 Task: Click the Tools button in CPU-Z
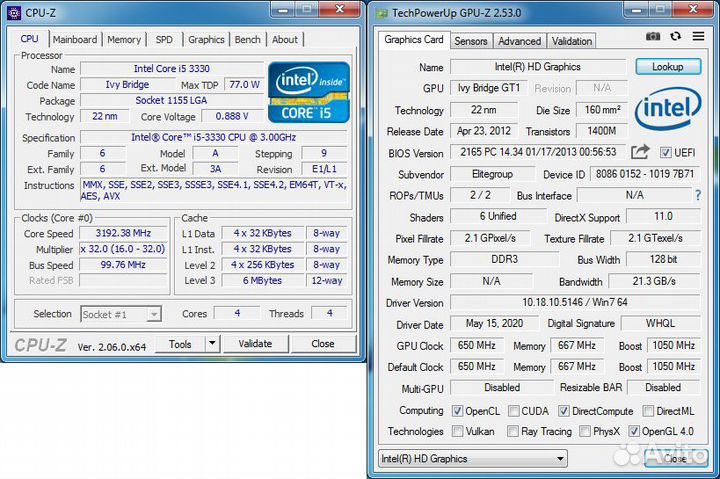180,344
